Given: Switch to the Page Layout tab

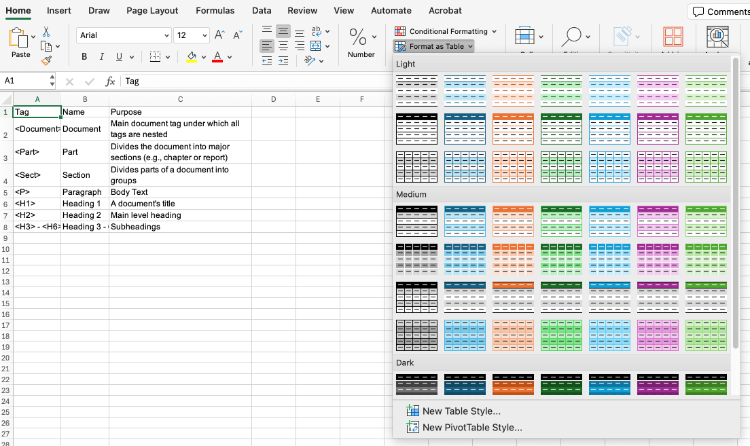Looking at the screenshot, I should point(152,10).
